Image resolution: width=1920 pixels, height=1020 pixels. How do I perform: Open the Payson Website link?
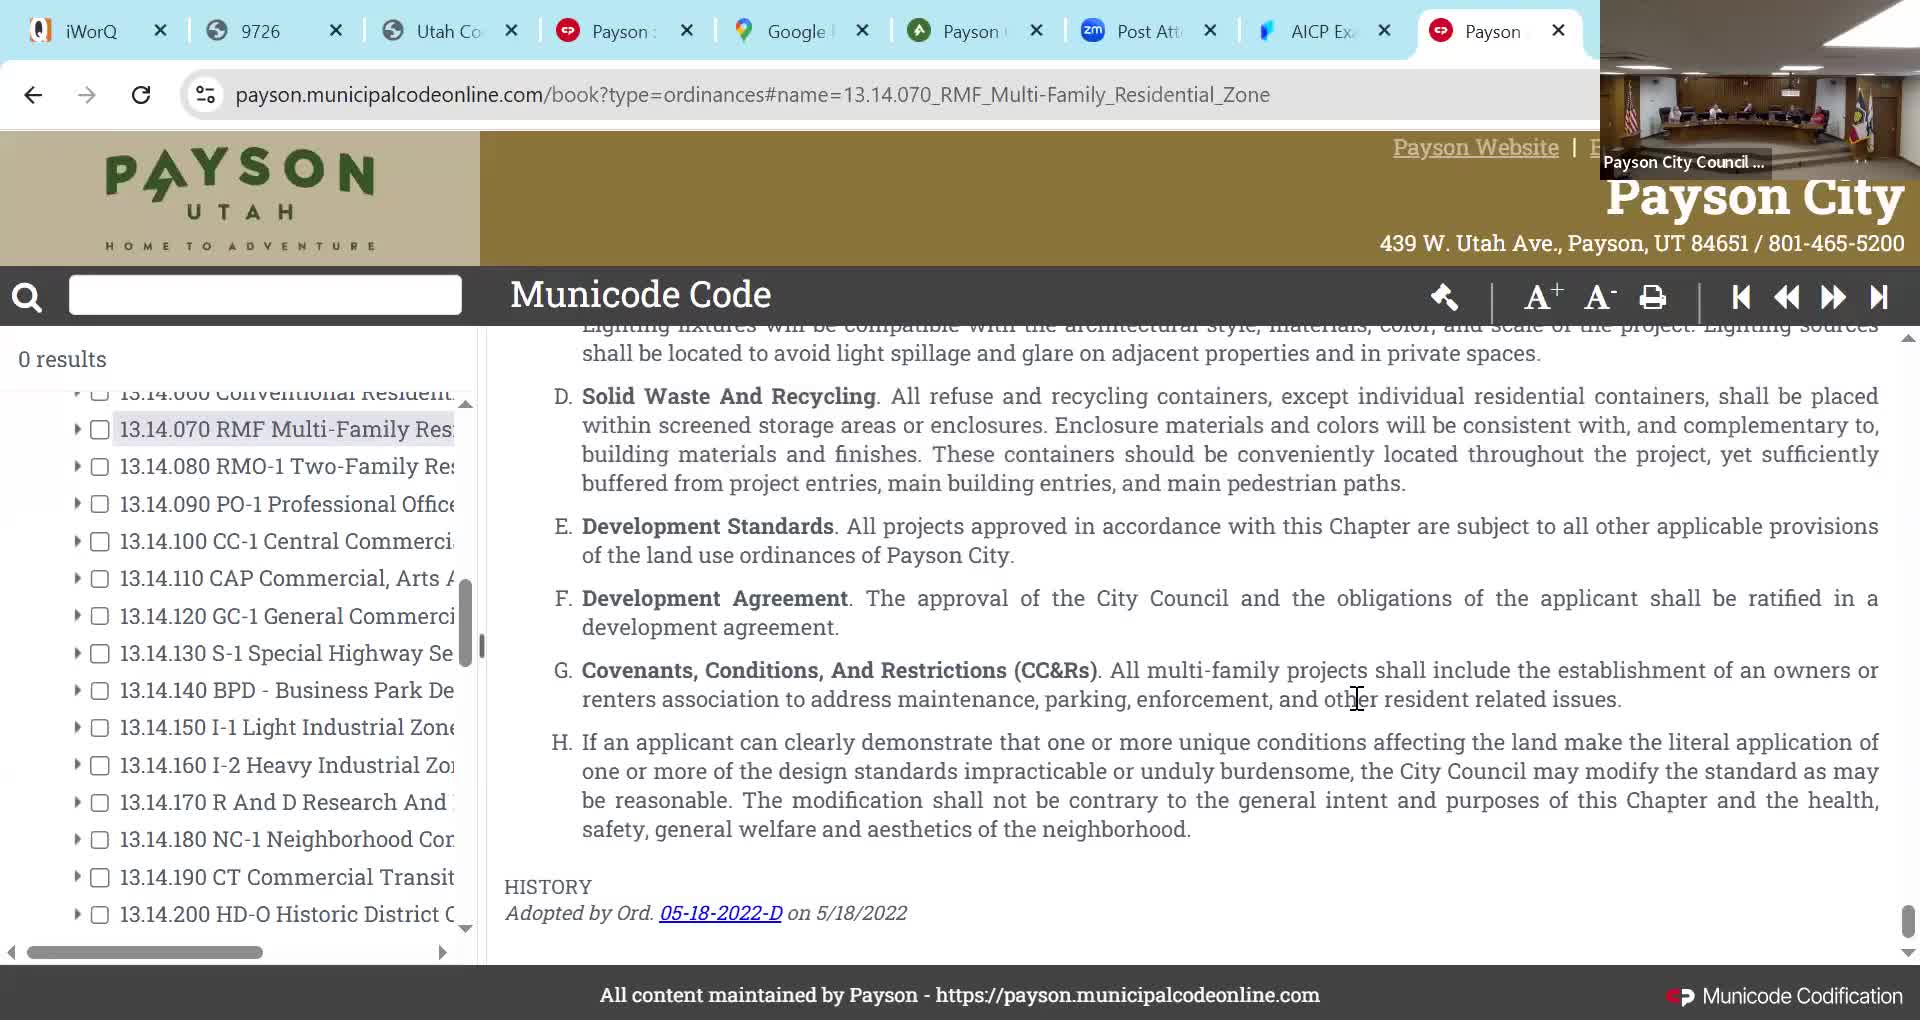(x=1475, y=147)
